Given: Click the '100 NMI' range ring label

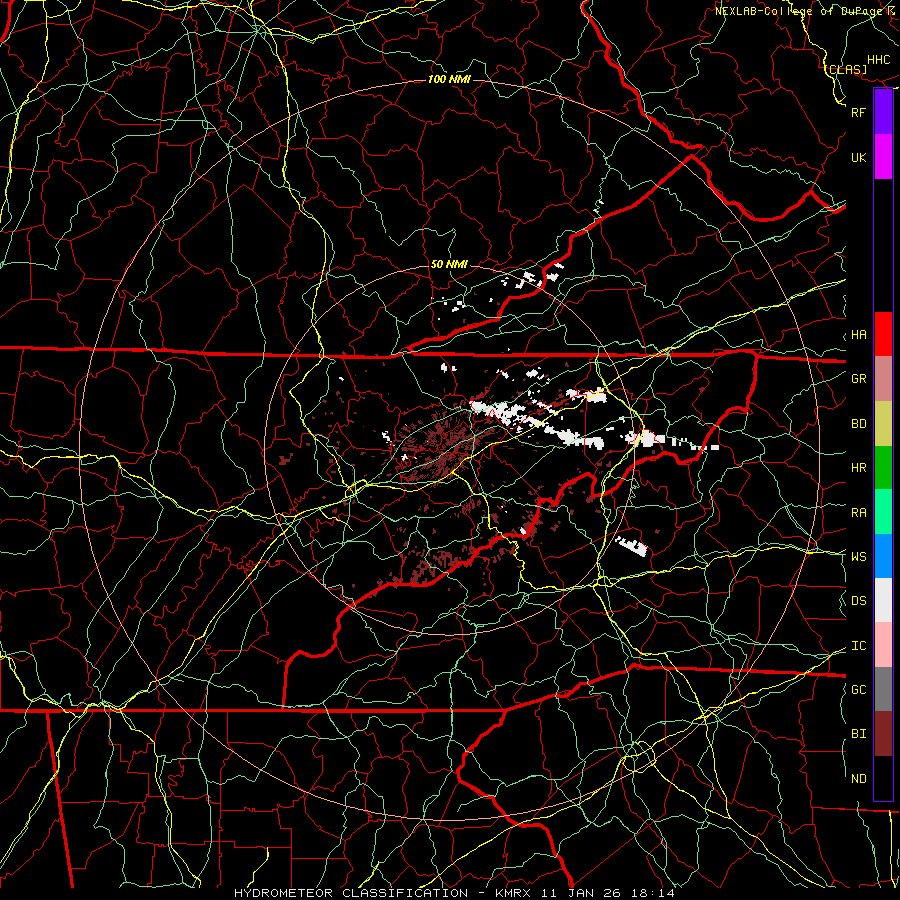Looking at the screenshot, I should click(449, 79).
